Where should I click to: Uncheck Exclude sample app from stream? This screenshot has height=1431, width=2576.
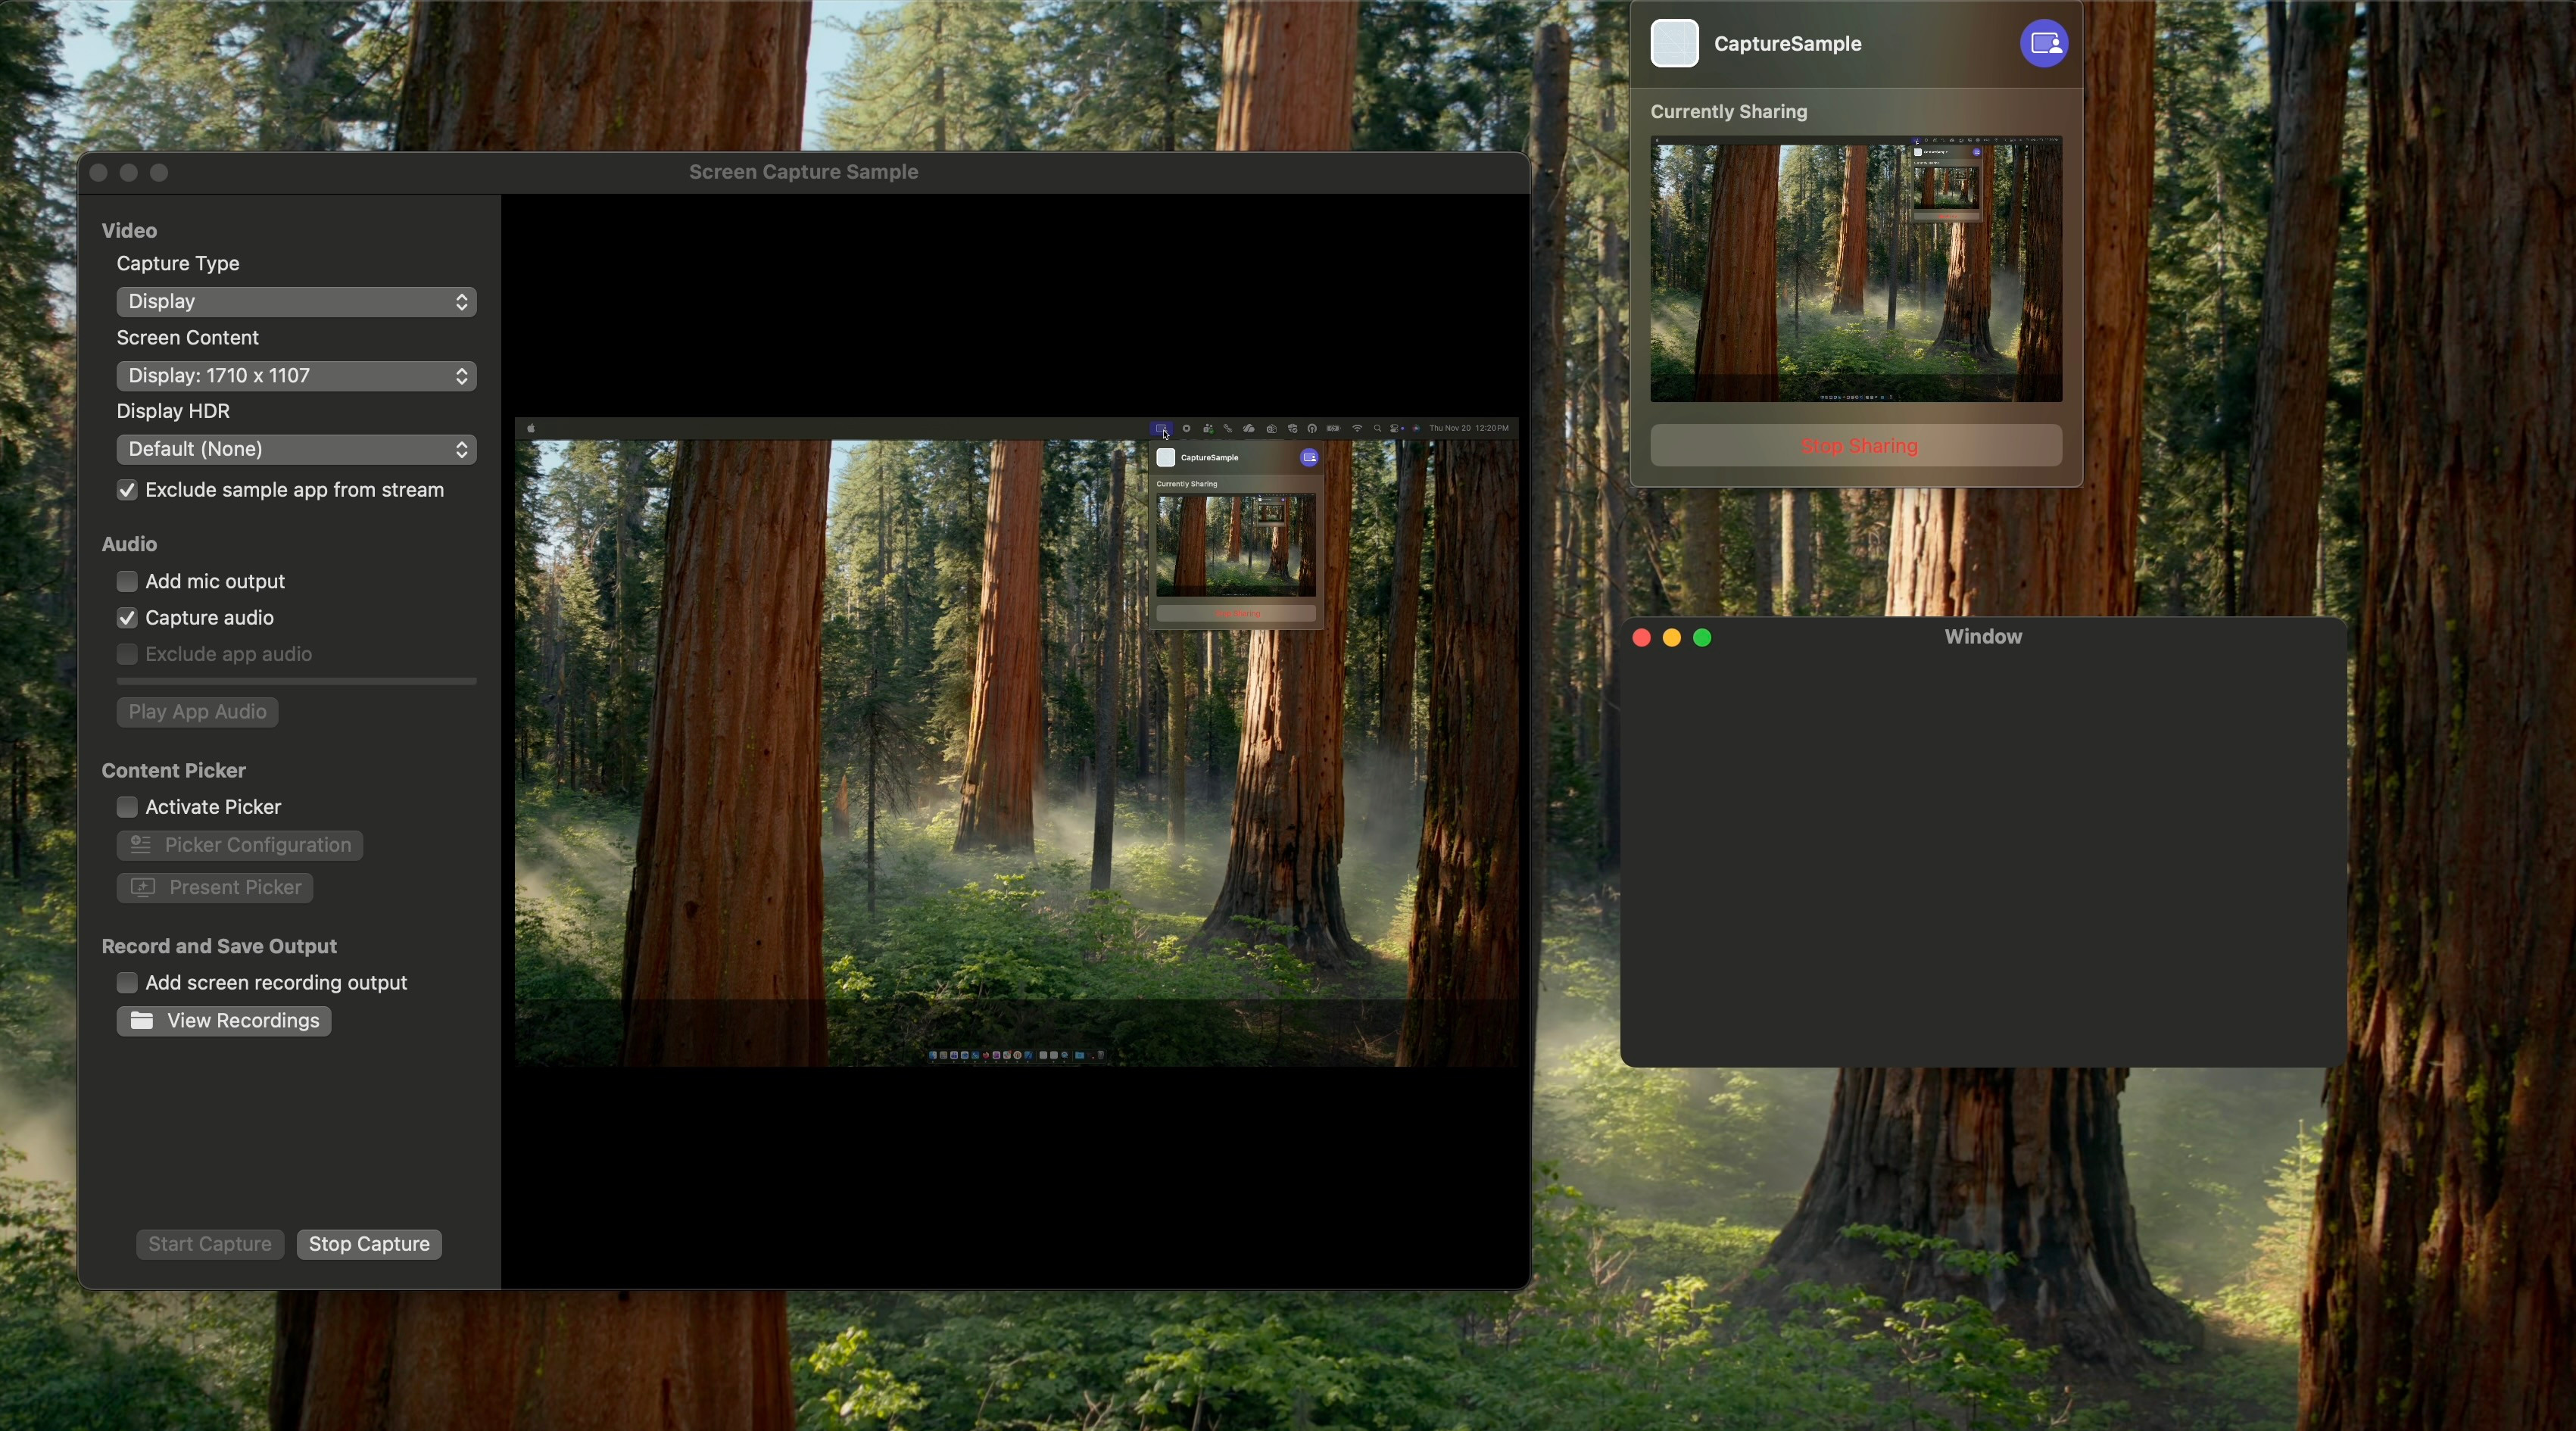pyautogui.click(x=127, y=490)
